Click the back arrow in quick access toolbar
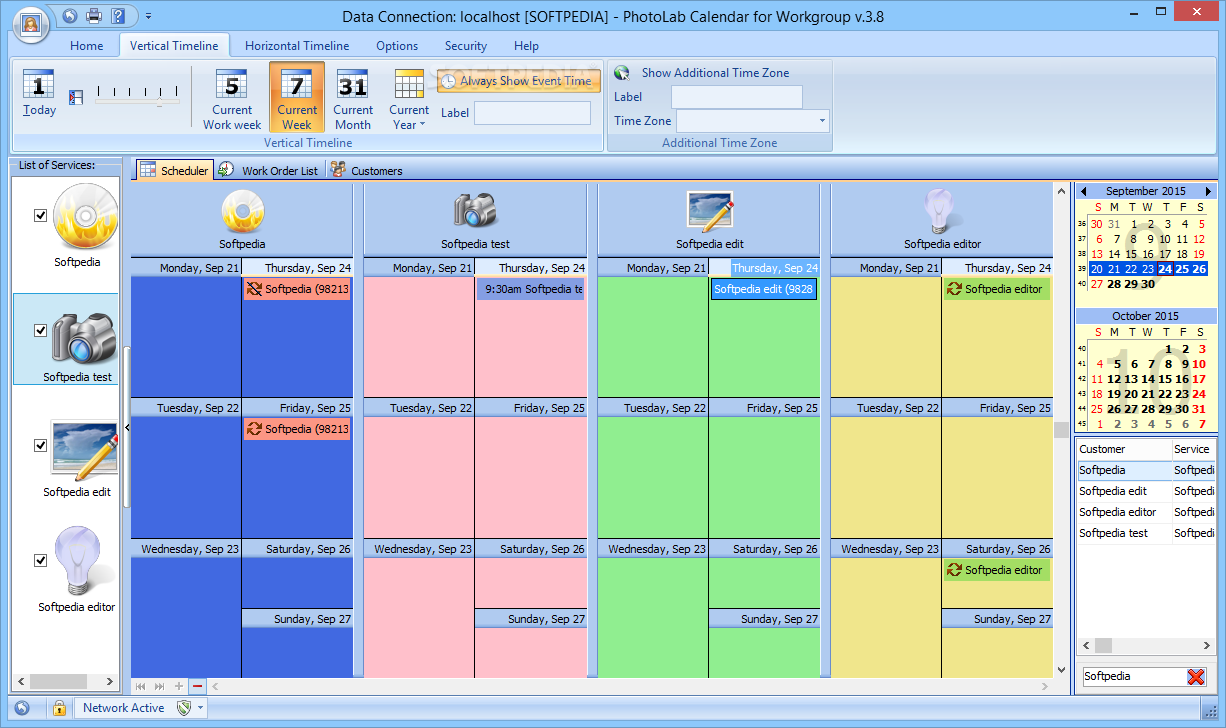 point(69,16)
